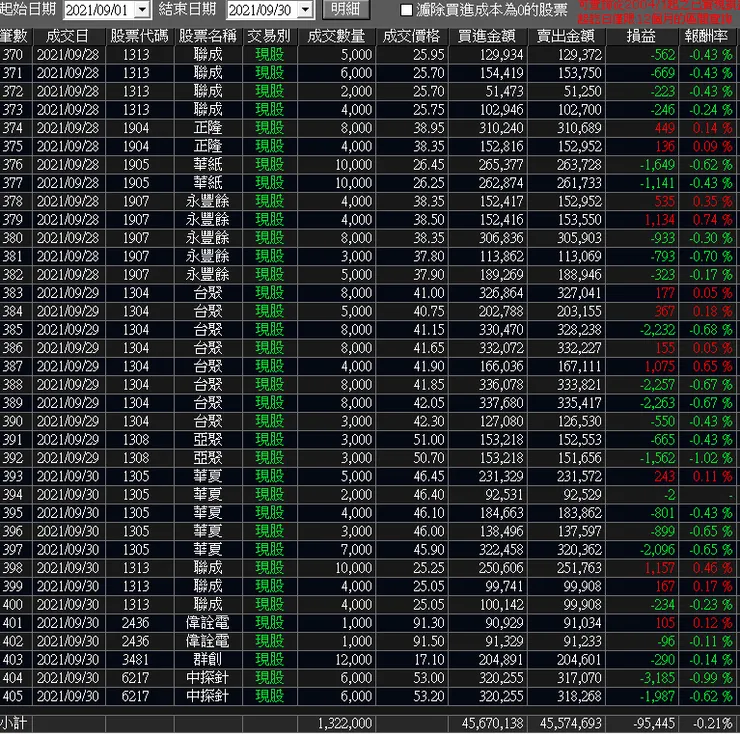Click subtotal buy amount 45,670,138
740x734 pixels.
(493, 724)
